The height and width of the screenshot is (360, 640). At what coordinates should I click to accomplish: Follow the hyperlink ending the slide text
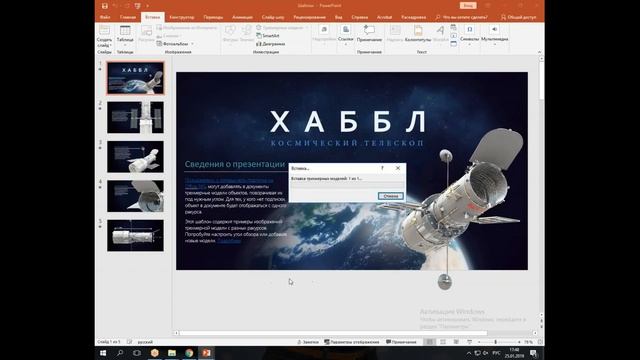(x=229, y=241)
